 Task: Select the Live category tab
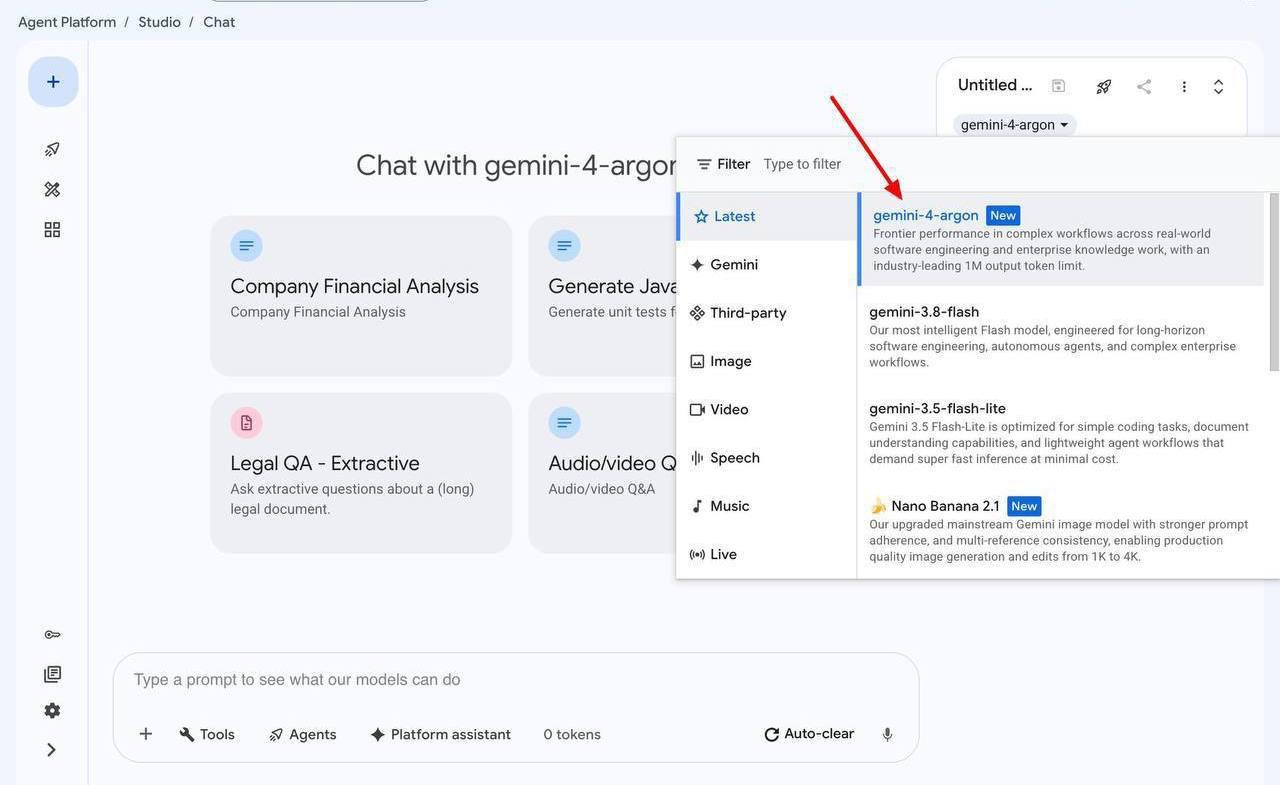coord(767,554)
